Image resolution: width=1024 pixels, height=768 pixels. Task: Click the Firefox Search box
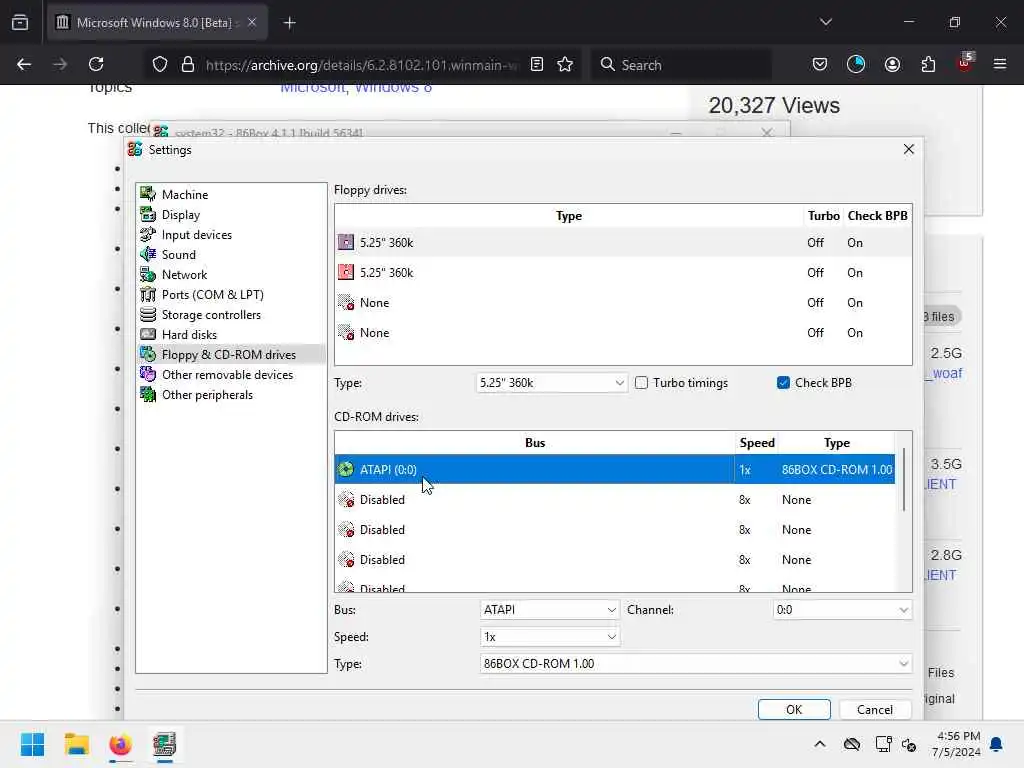point(681,65)
